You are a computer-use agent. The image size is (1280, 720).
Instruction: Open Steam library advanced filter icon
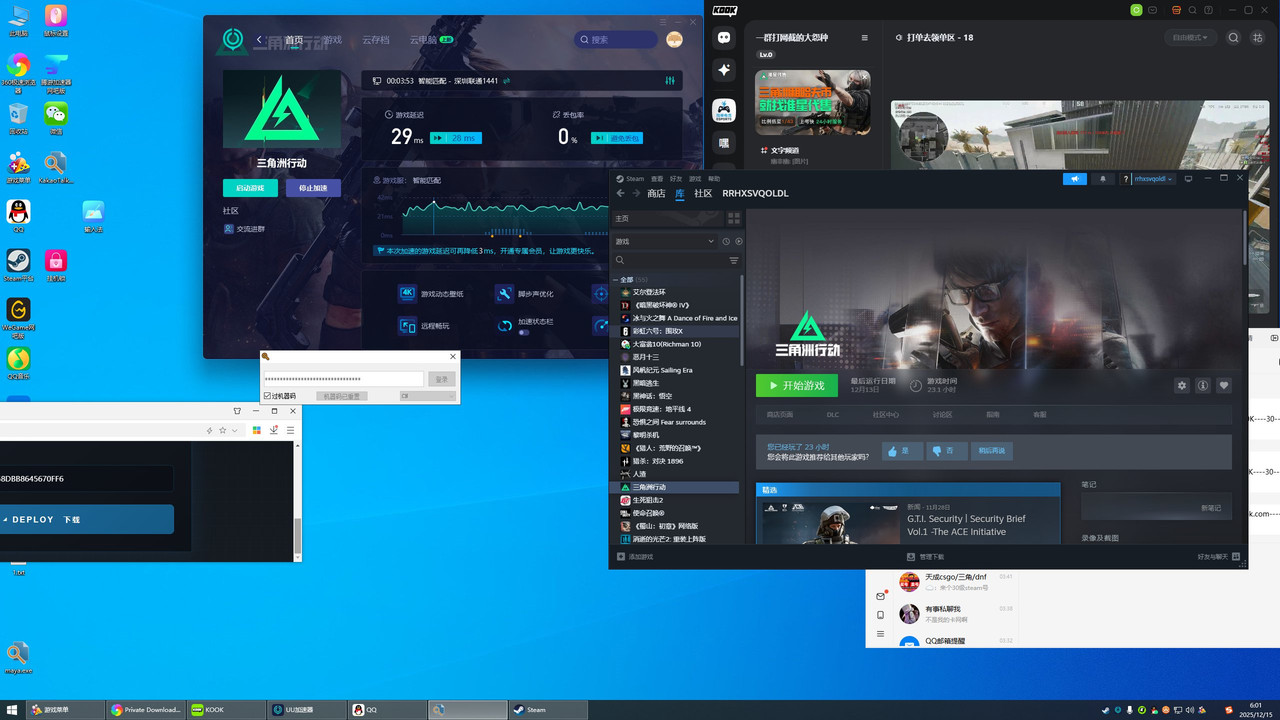coord(734,260)
